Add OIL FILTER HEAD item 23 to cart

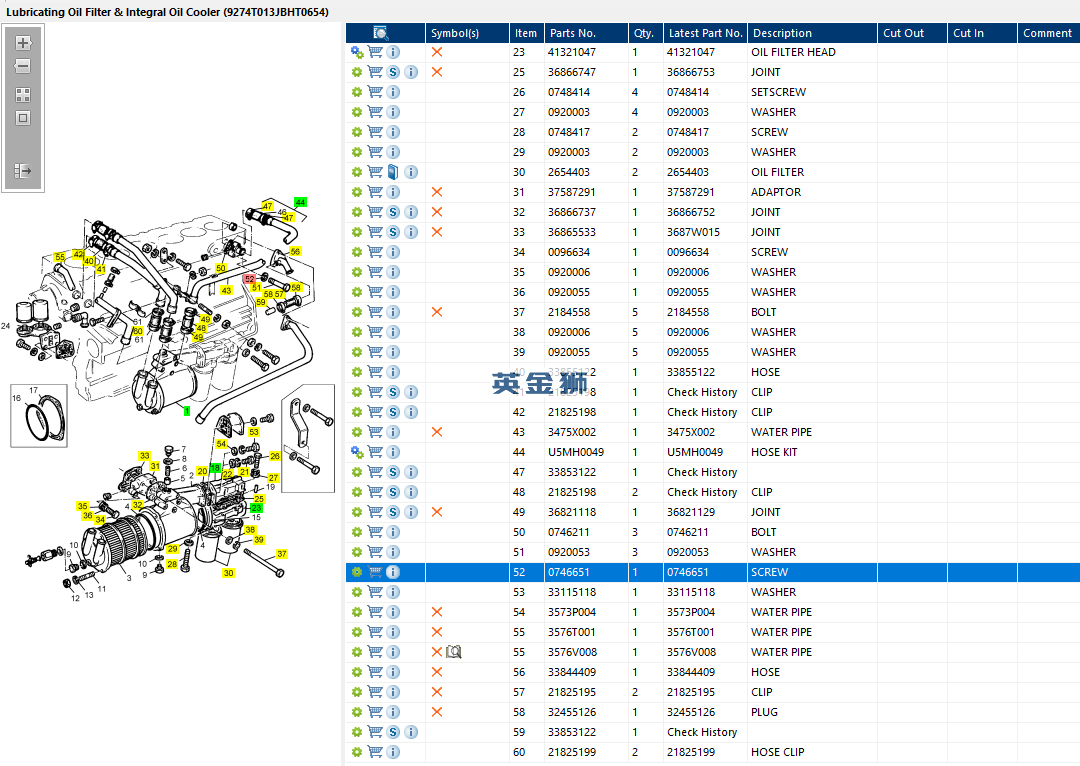click(x=375, y=52)
